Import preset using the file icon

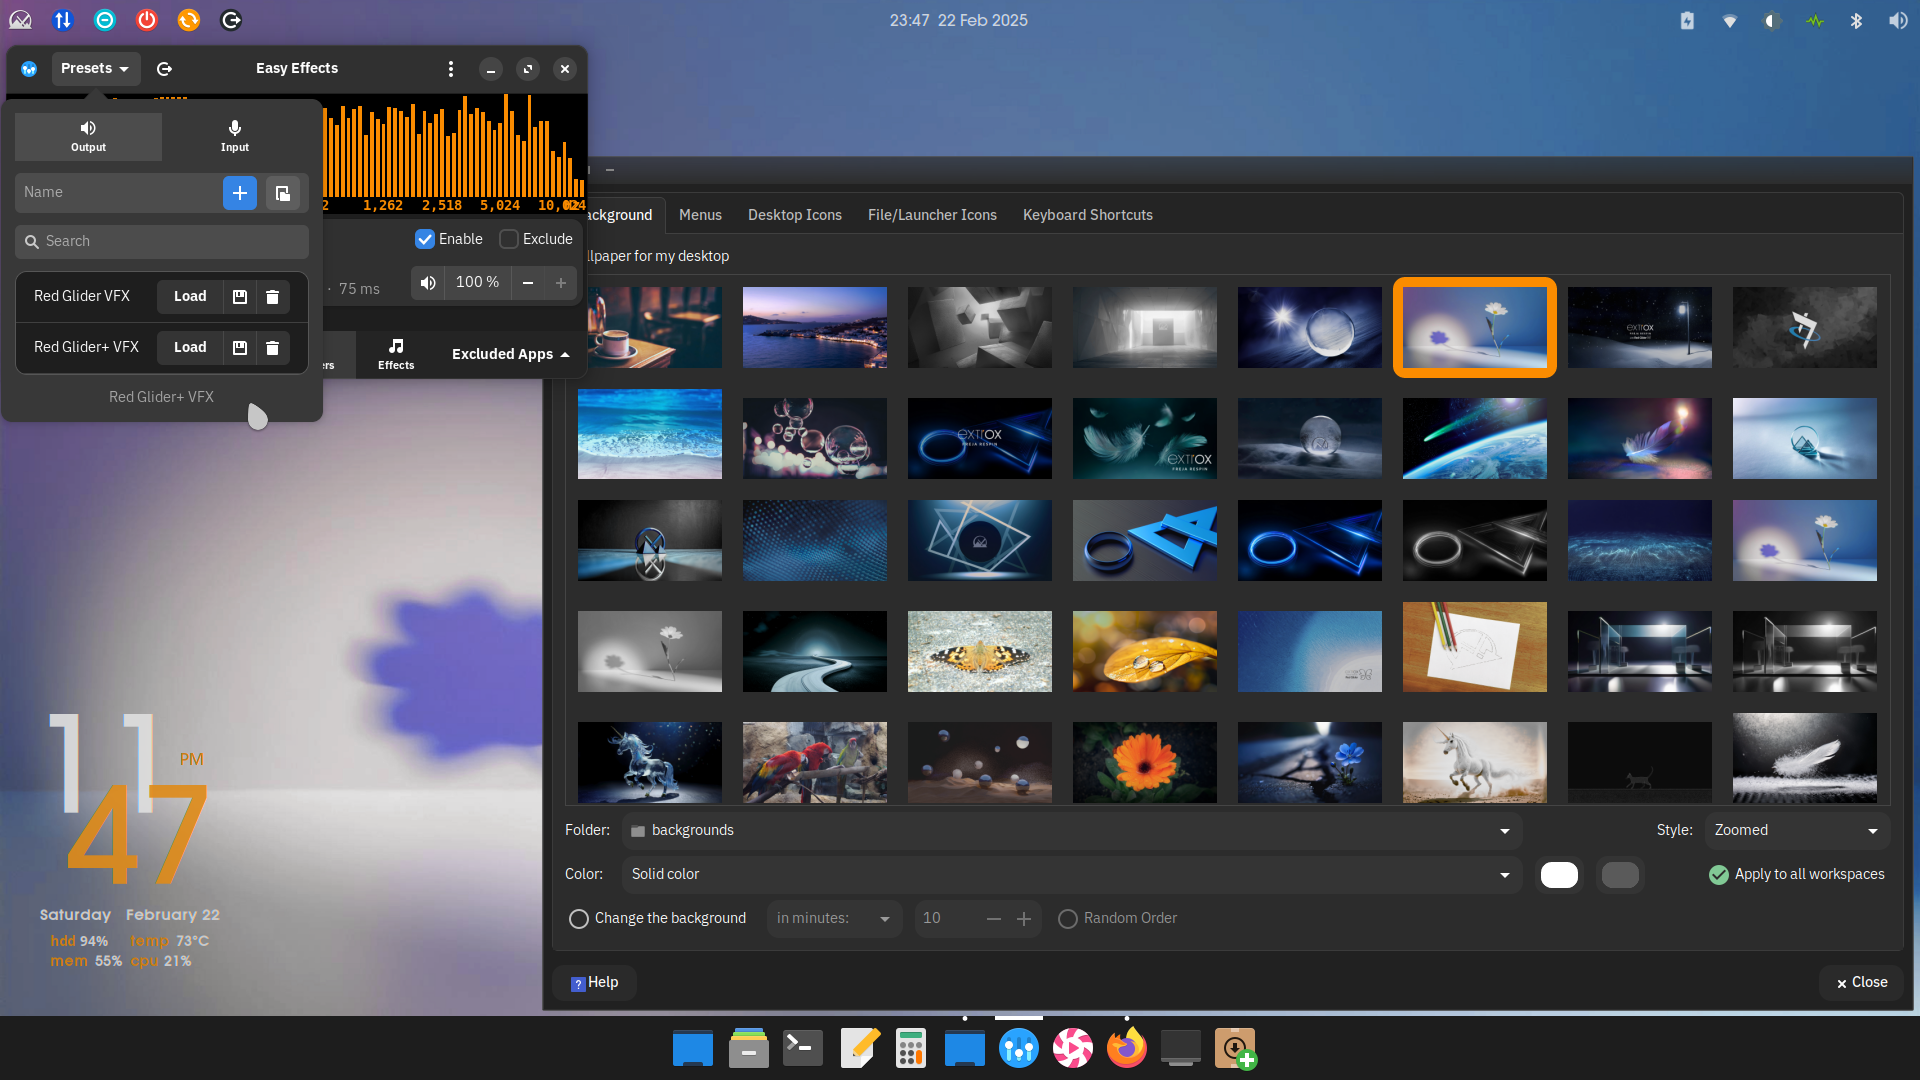point(283,193)
